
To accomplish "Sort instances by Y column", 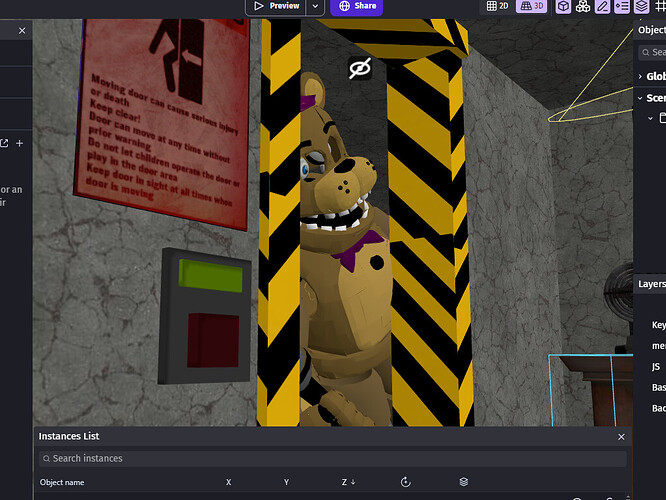I will [286, 482].
